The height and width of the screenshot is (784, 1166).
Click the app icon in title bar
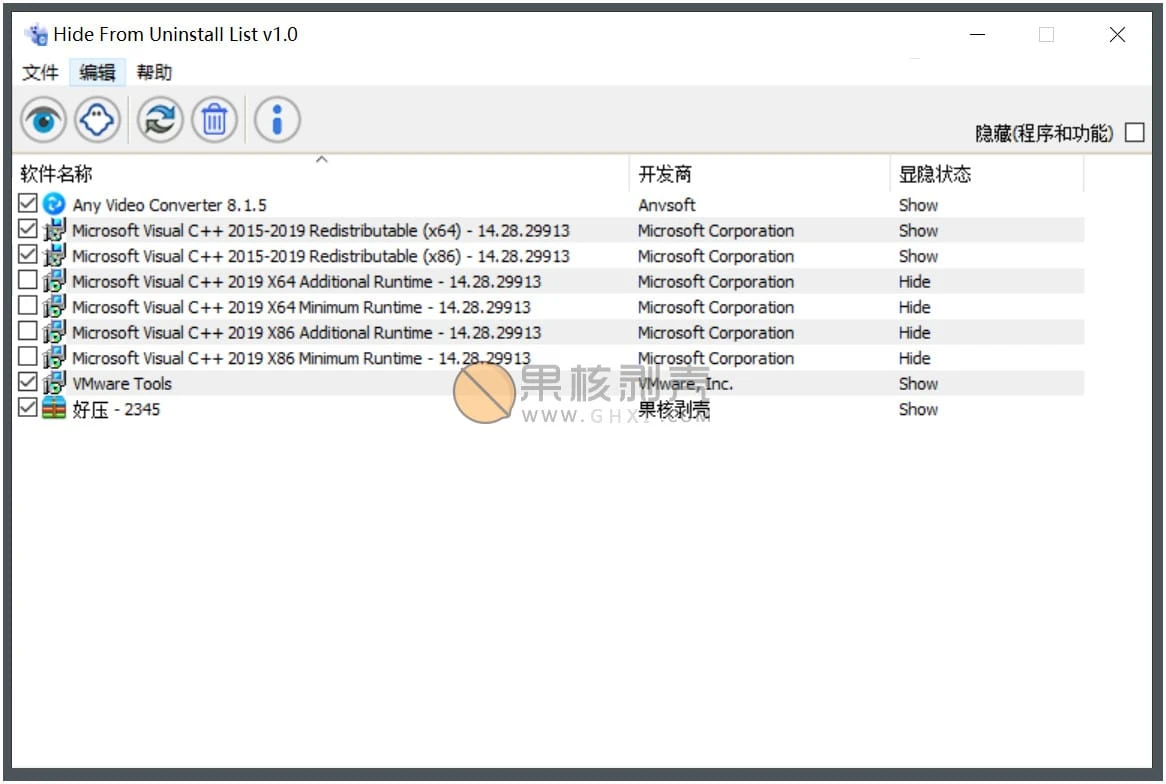tap(36, 34)
